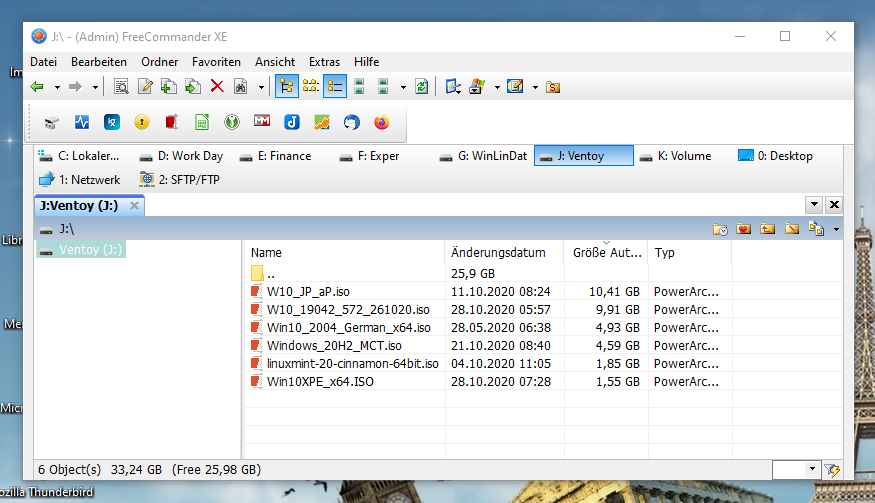Toggle the folder tree view button
This screenshot has width=875, height=503.
286,87
